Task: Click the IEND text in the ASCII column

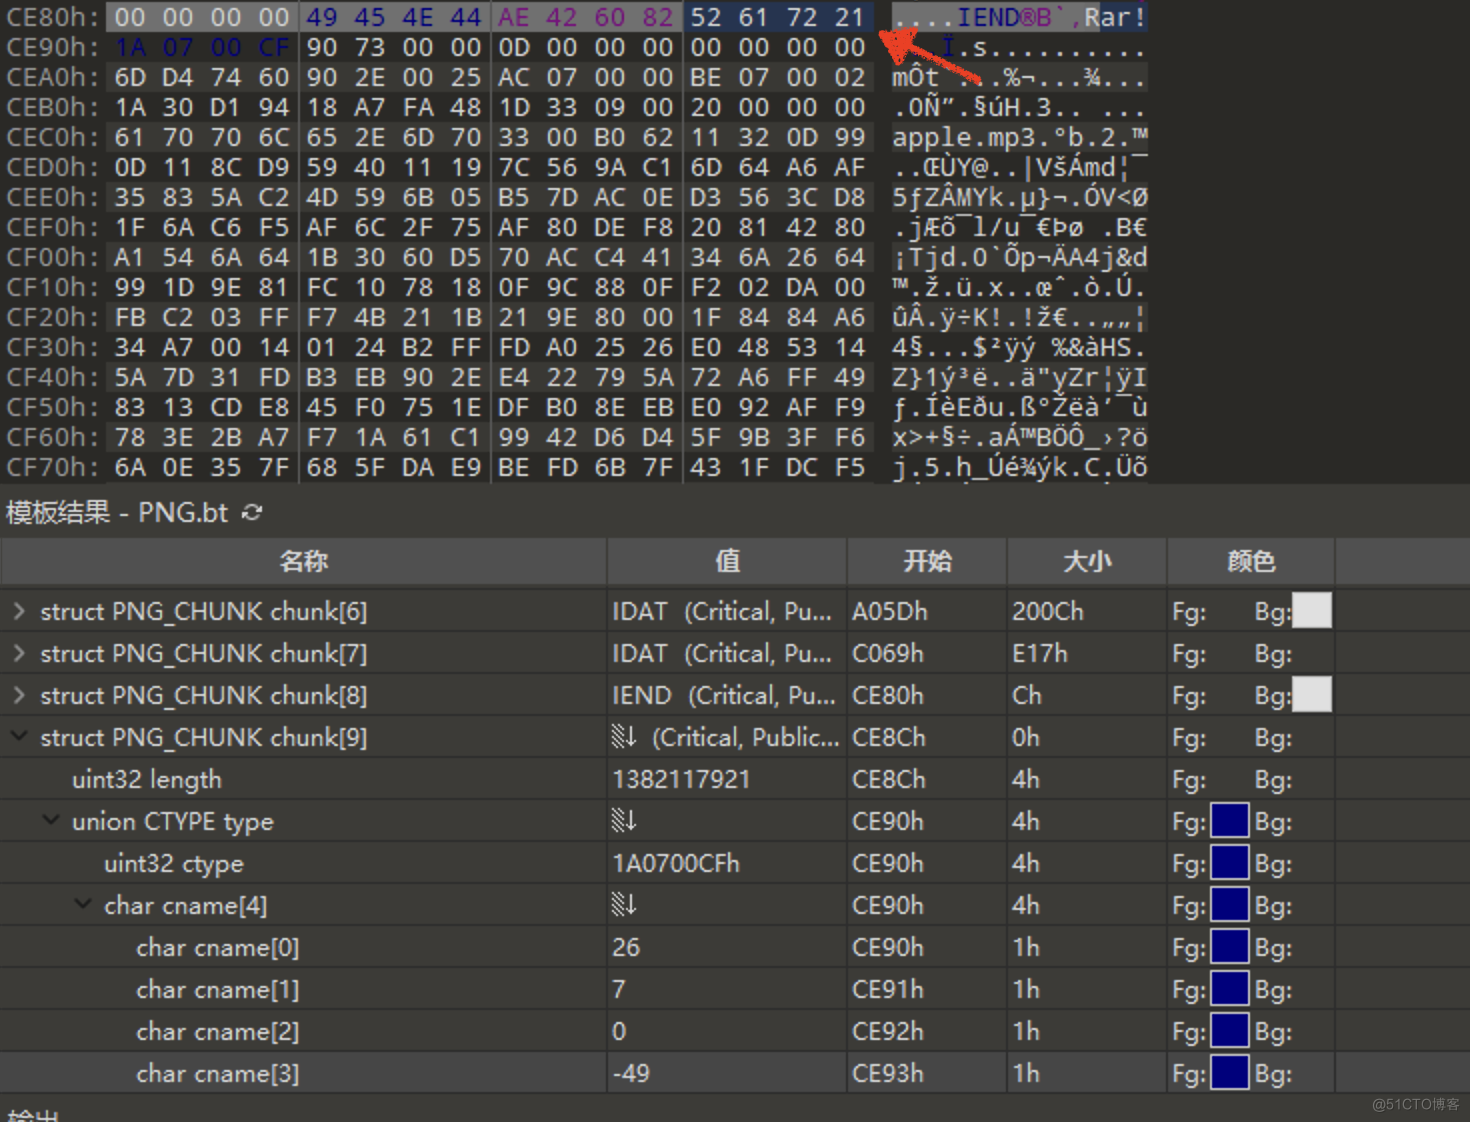Action: [x=988, y=17]
